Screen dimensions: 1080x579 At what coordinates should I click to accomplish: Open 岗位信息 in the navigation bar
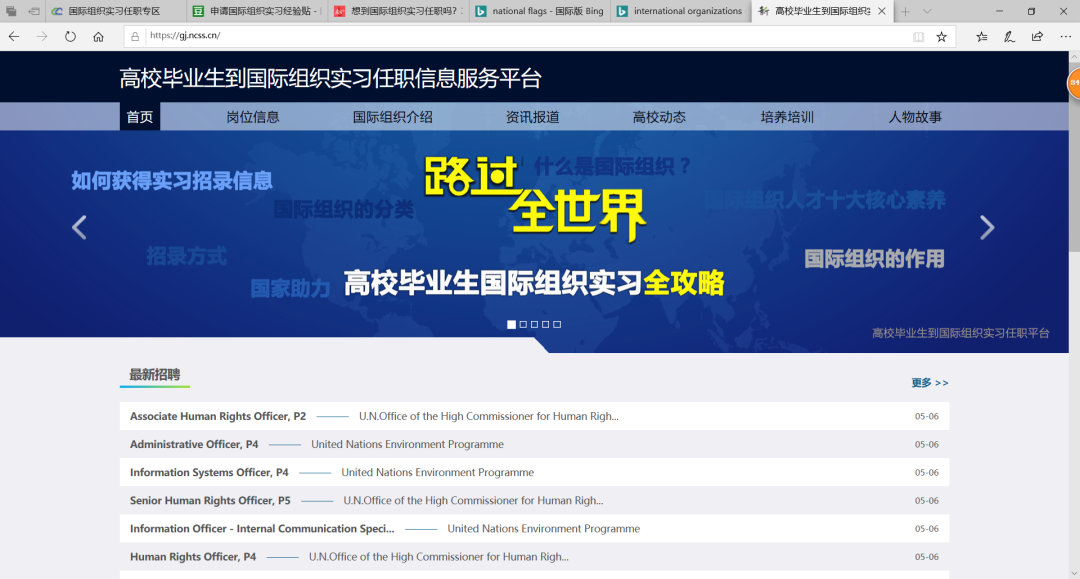(253, 117)
